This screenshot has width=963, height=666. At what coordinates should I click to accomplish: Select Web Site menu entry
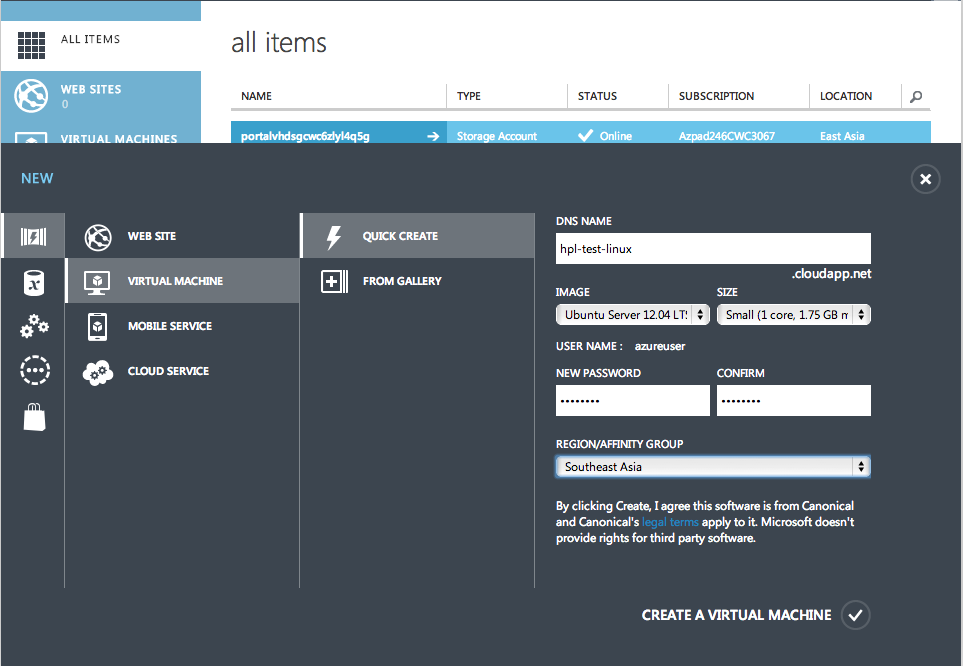[x=182, y=236]
